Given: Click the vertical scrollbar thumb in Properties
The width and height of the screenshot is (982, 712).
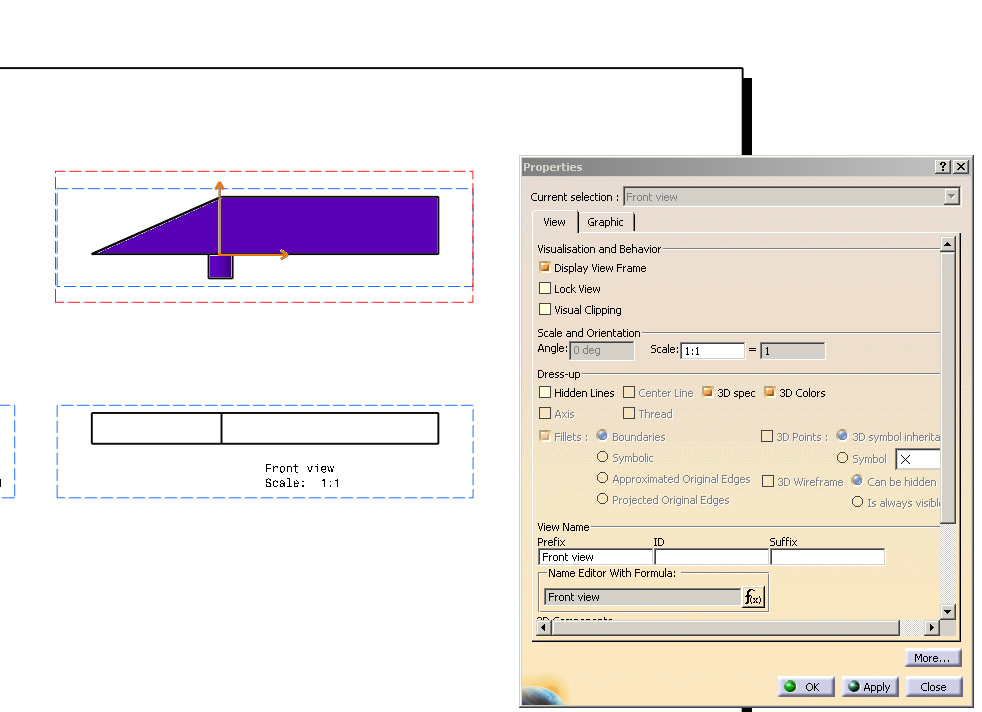Looking at the screenshot, I should pos(948,388).
